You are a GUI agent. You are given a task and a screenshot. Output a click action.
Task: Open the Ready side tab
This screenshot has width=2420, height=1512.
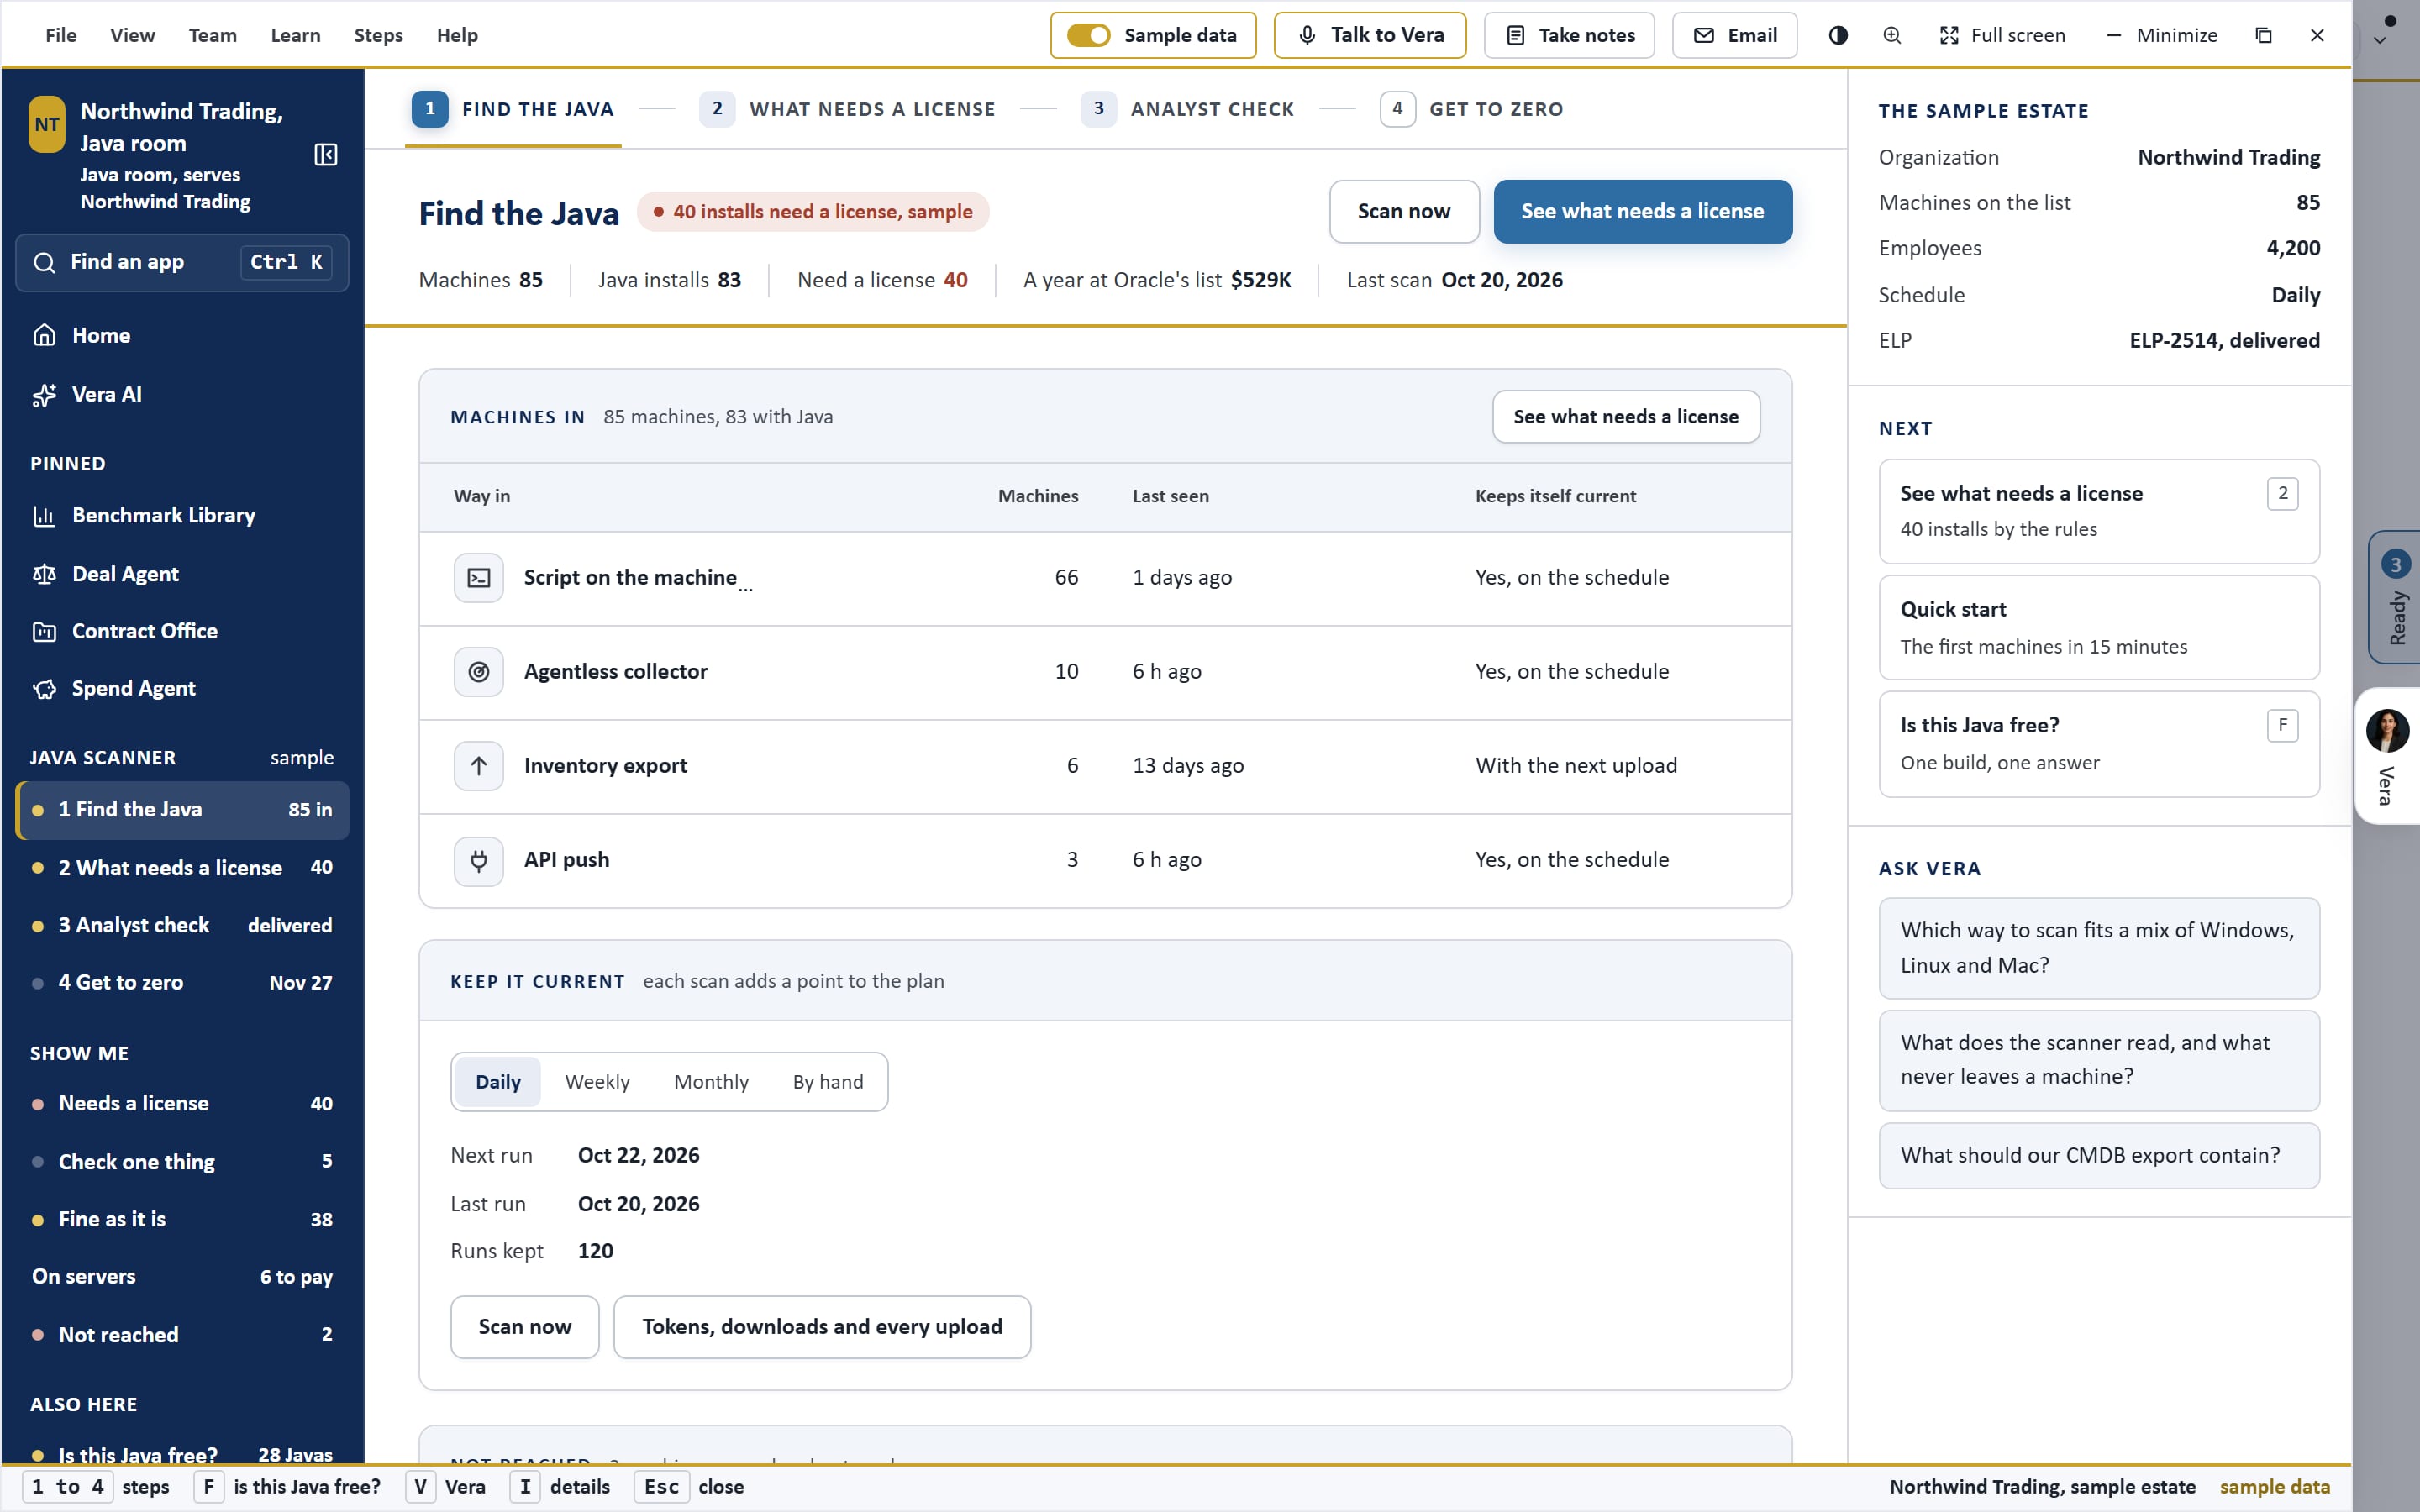2395,597
